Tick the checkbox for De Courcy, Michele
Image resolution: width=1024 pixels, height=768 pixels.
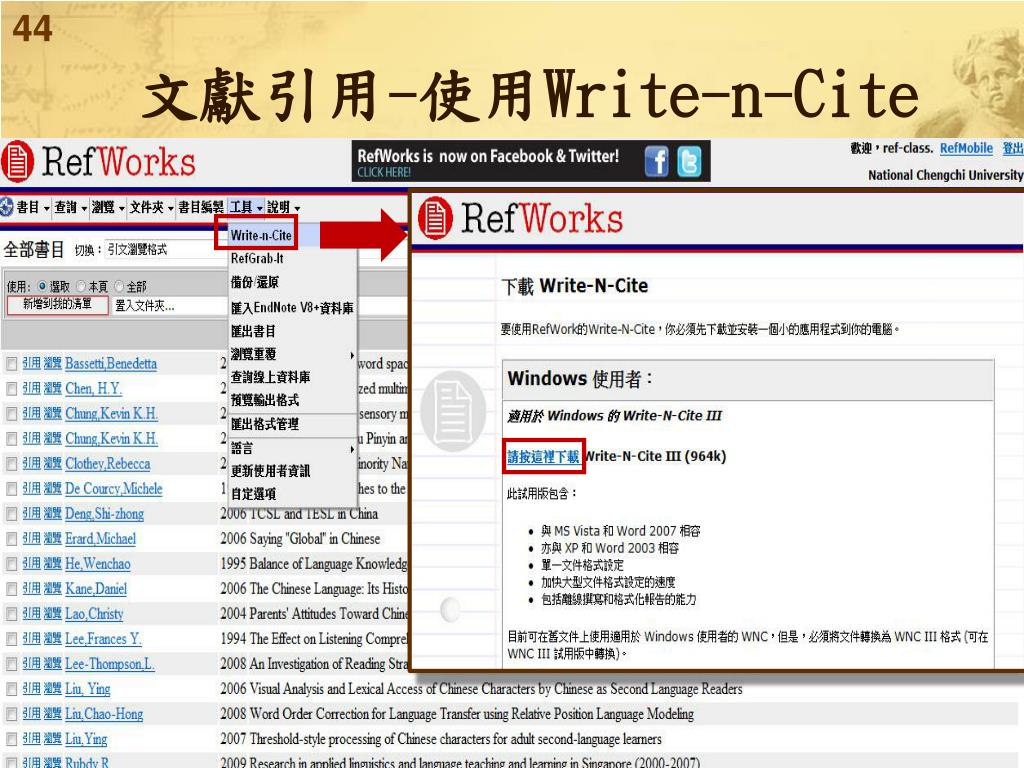11,489
